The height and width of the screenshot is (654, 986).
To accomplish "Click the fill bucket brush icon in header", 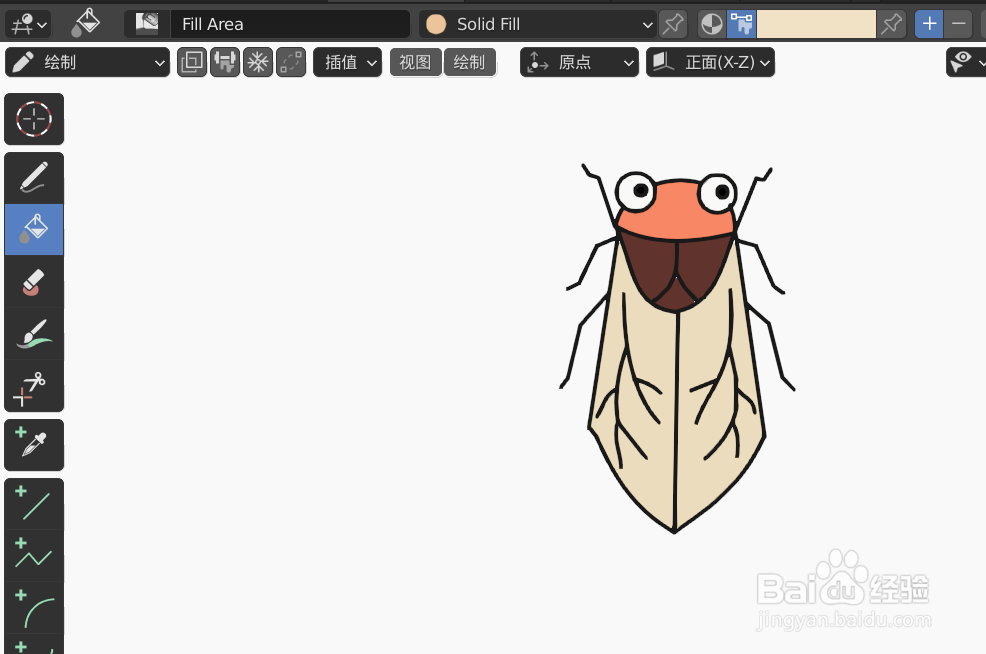I will coord(86,24).
